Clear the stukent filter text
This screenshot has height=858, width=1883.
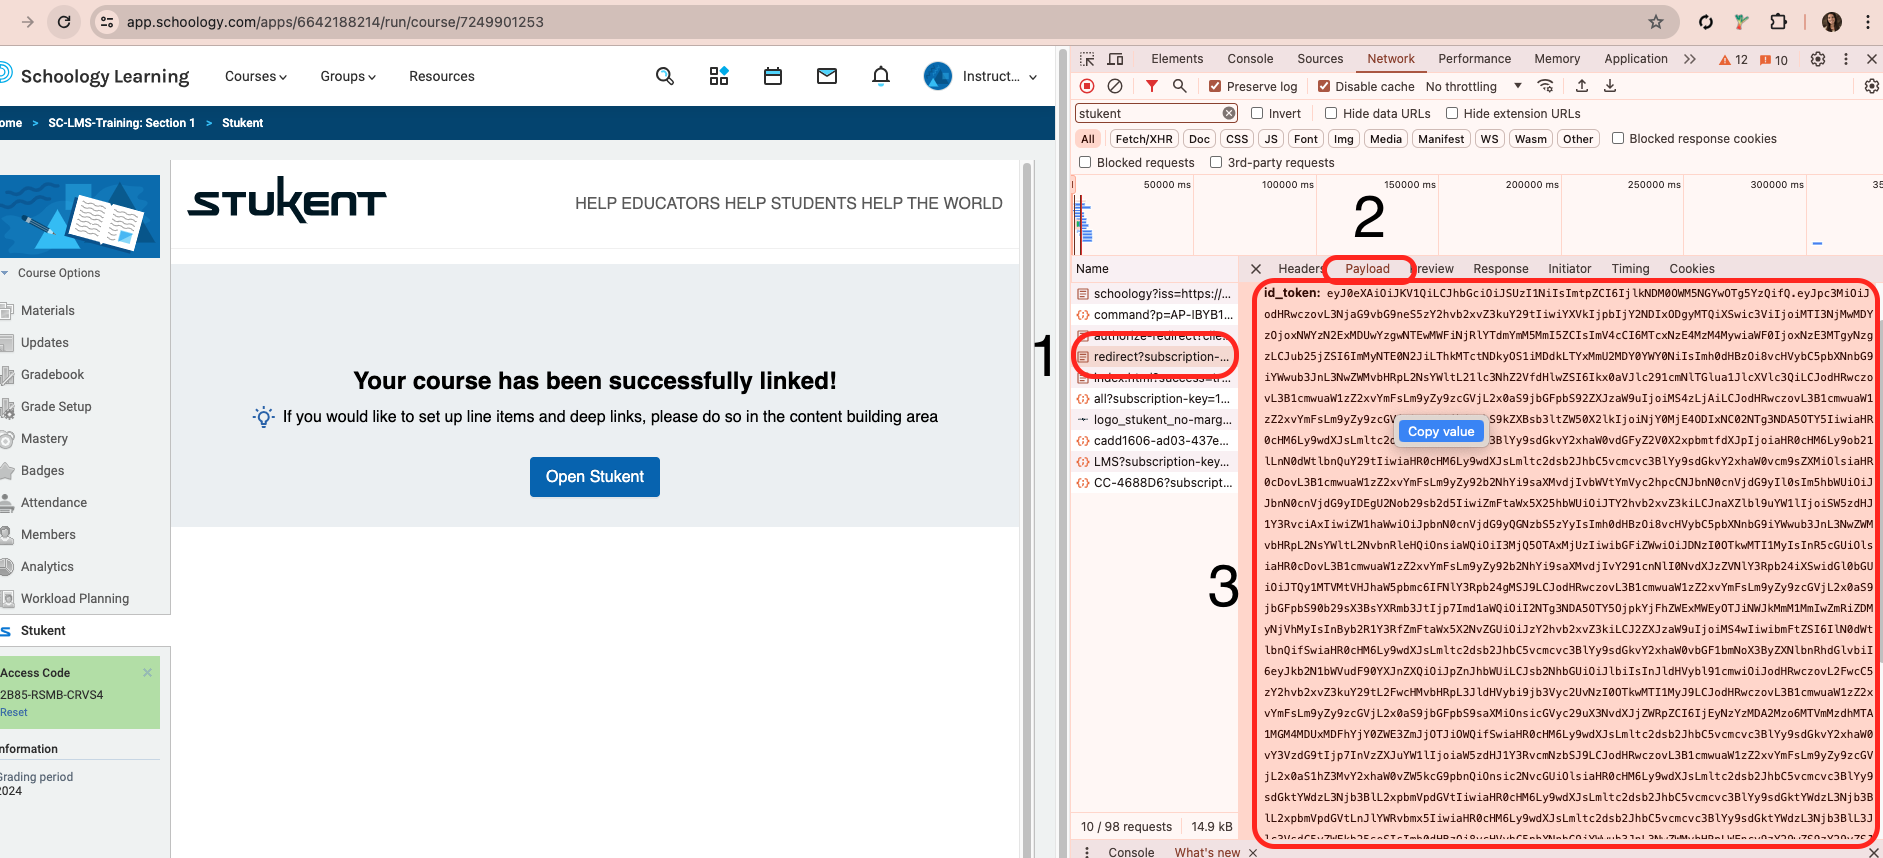pos(1229,113)
